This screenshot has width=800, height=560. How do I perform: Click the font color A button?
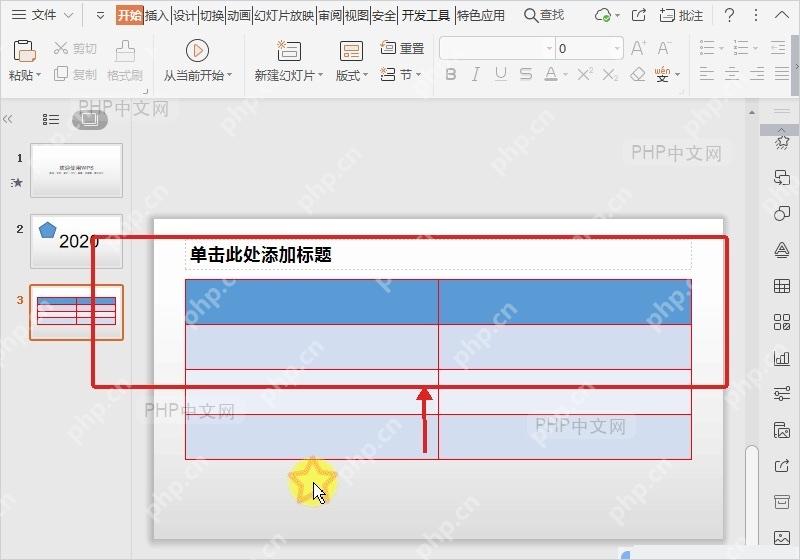coord(551,74)
